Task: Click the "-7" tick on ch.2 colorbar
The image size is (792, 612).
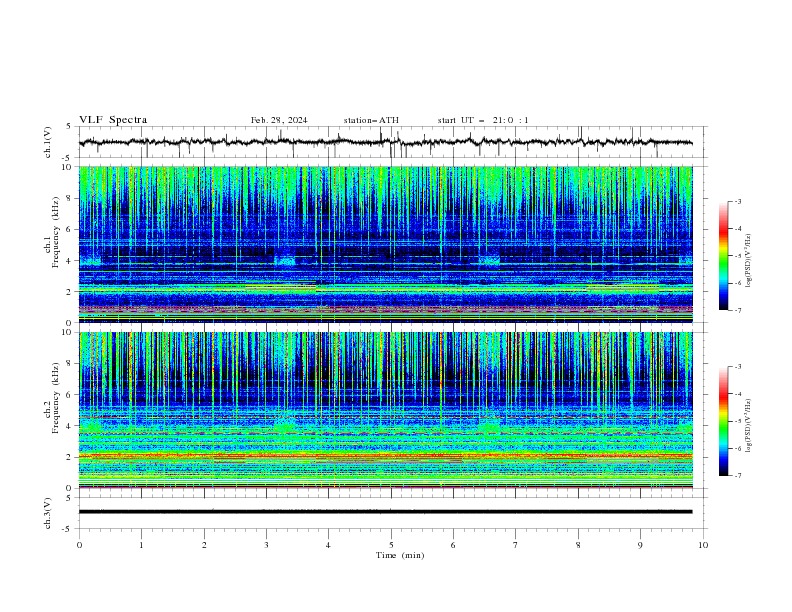Action: click(x=737, y=475)
